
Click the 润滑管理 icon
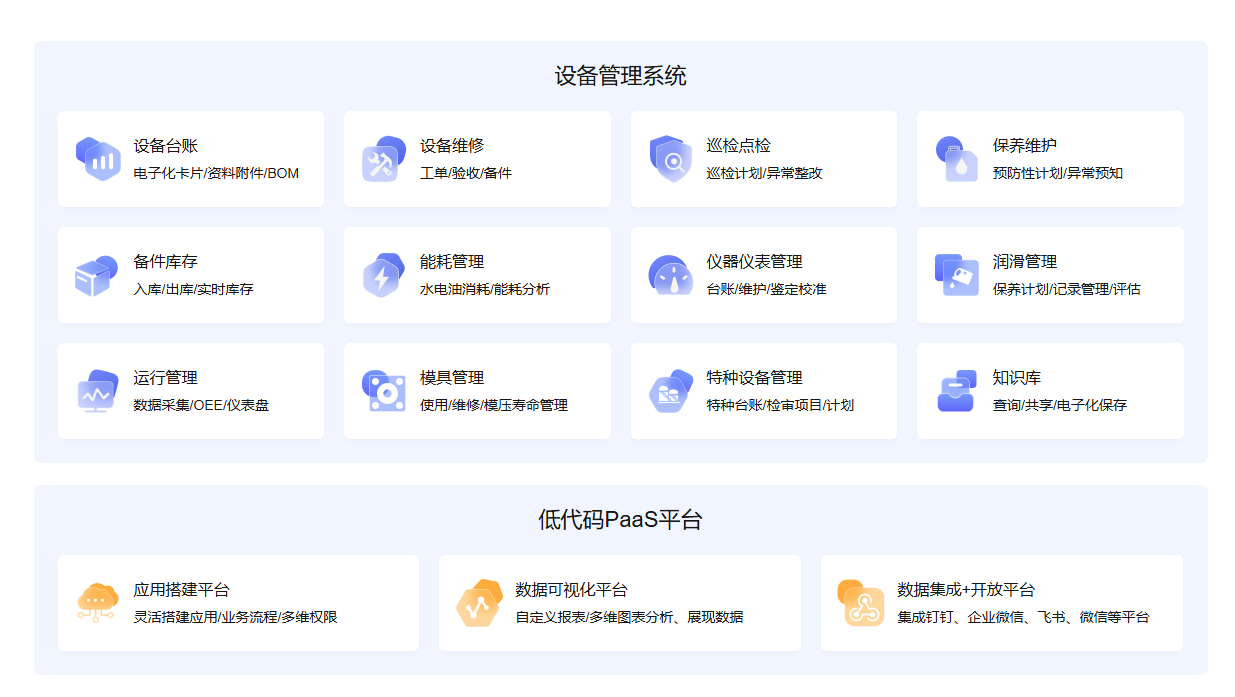click(x=957, y=275)
